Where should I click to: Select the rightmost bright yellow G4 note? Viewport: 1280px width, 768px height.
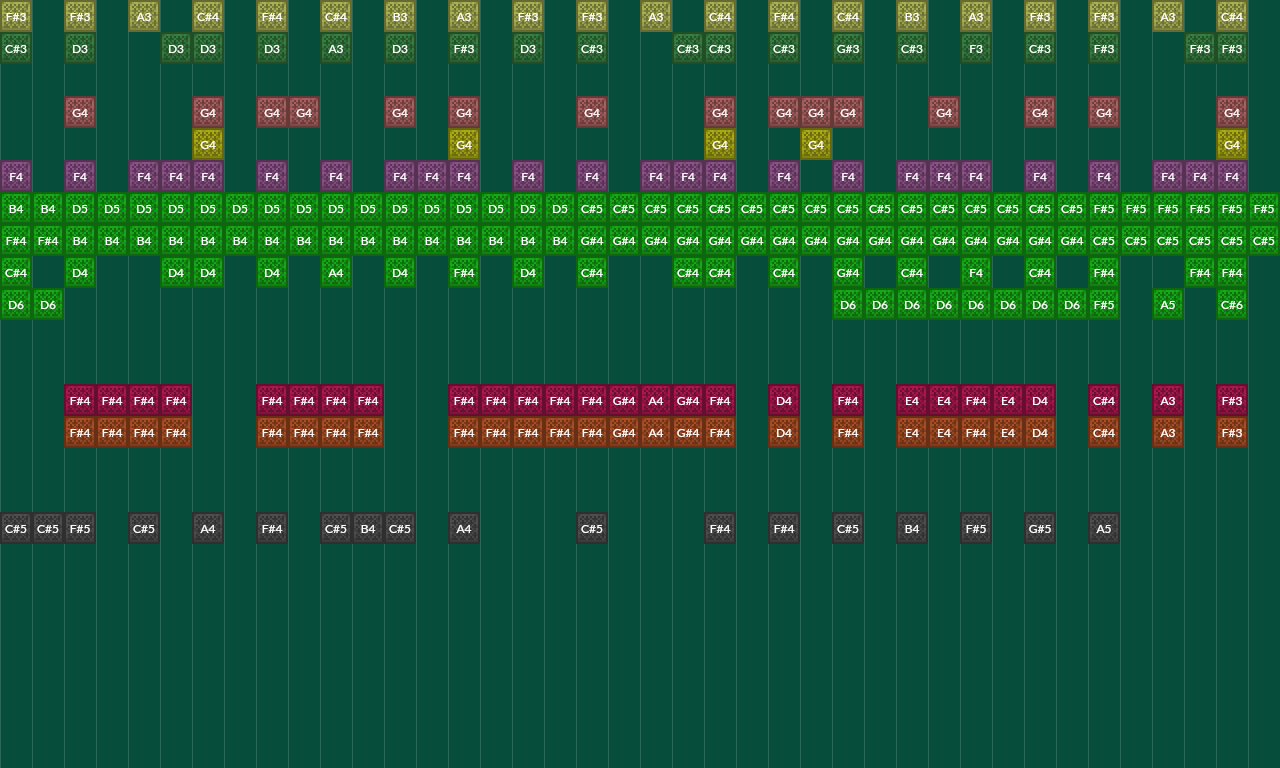pos(1232,145)
